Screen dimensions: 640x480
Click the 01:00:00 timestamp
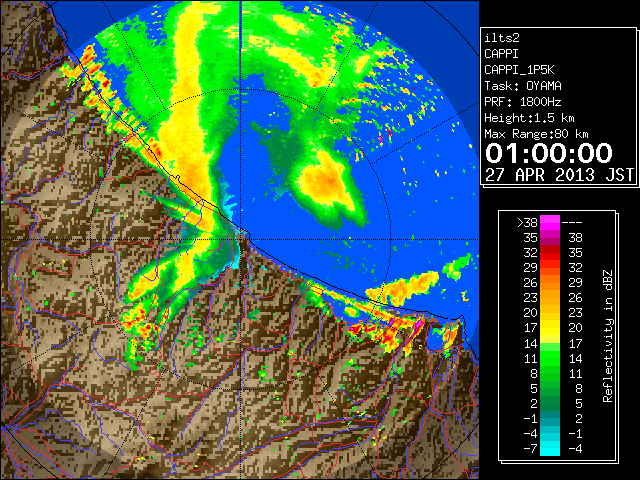pos(549,153)
